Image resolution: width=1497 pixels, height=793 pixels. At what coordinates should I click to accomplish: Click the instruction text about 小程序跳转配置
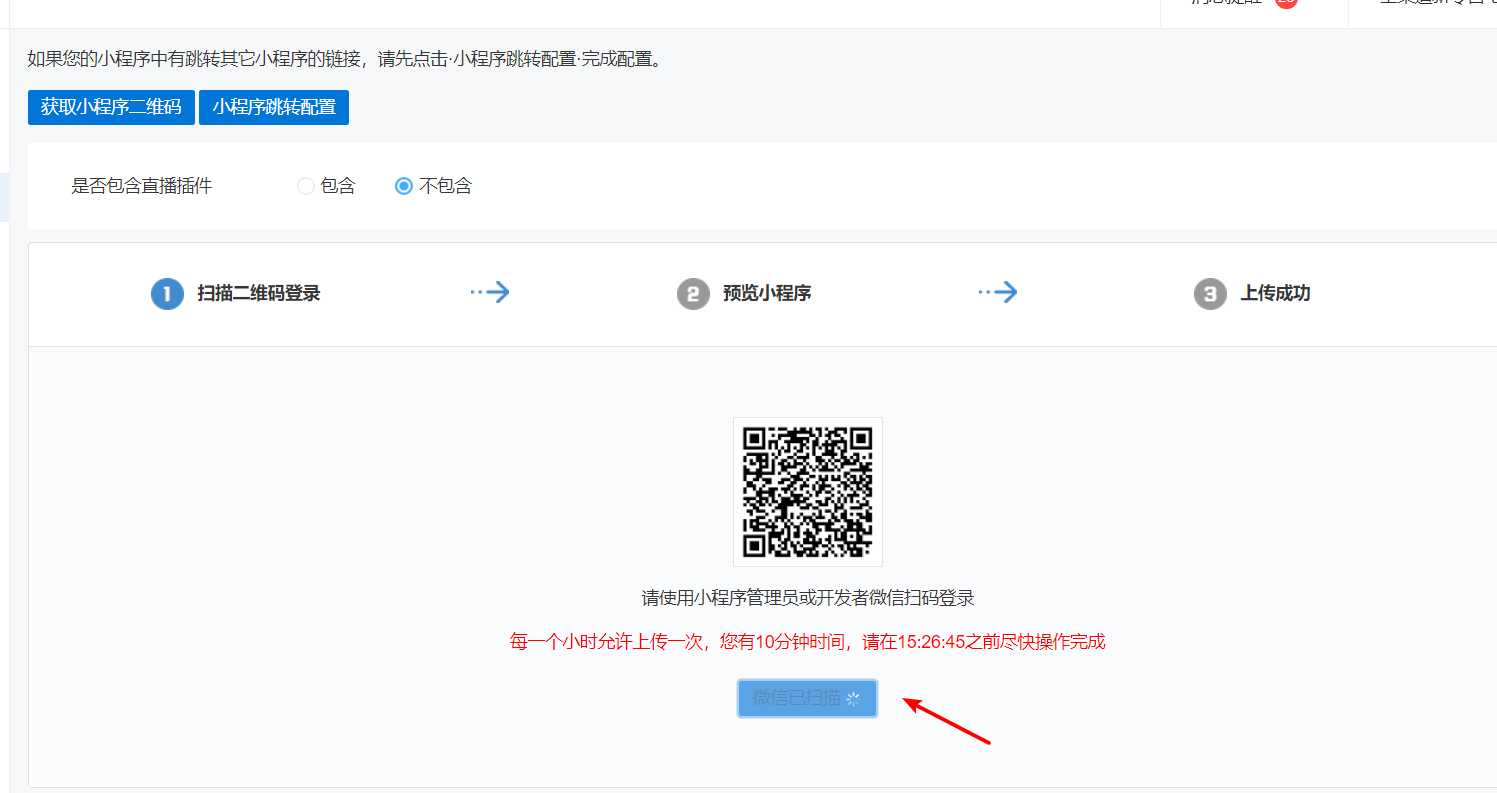pyautogui.click(x=345, y=59)
